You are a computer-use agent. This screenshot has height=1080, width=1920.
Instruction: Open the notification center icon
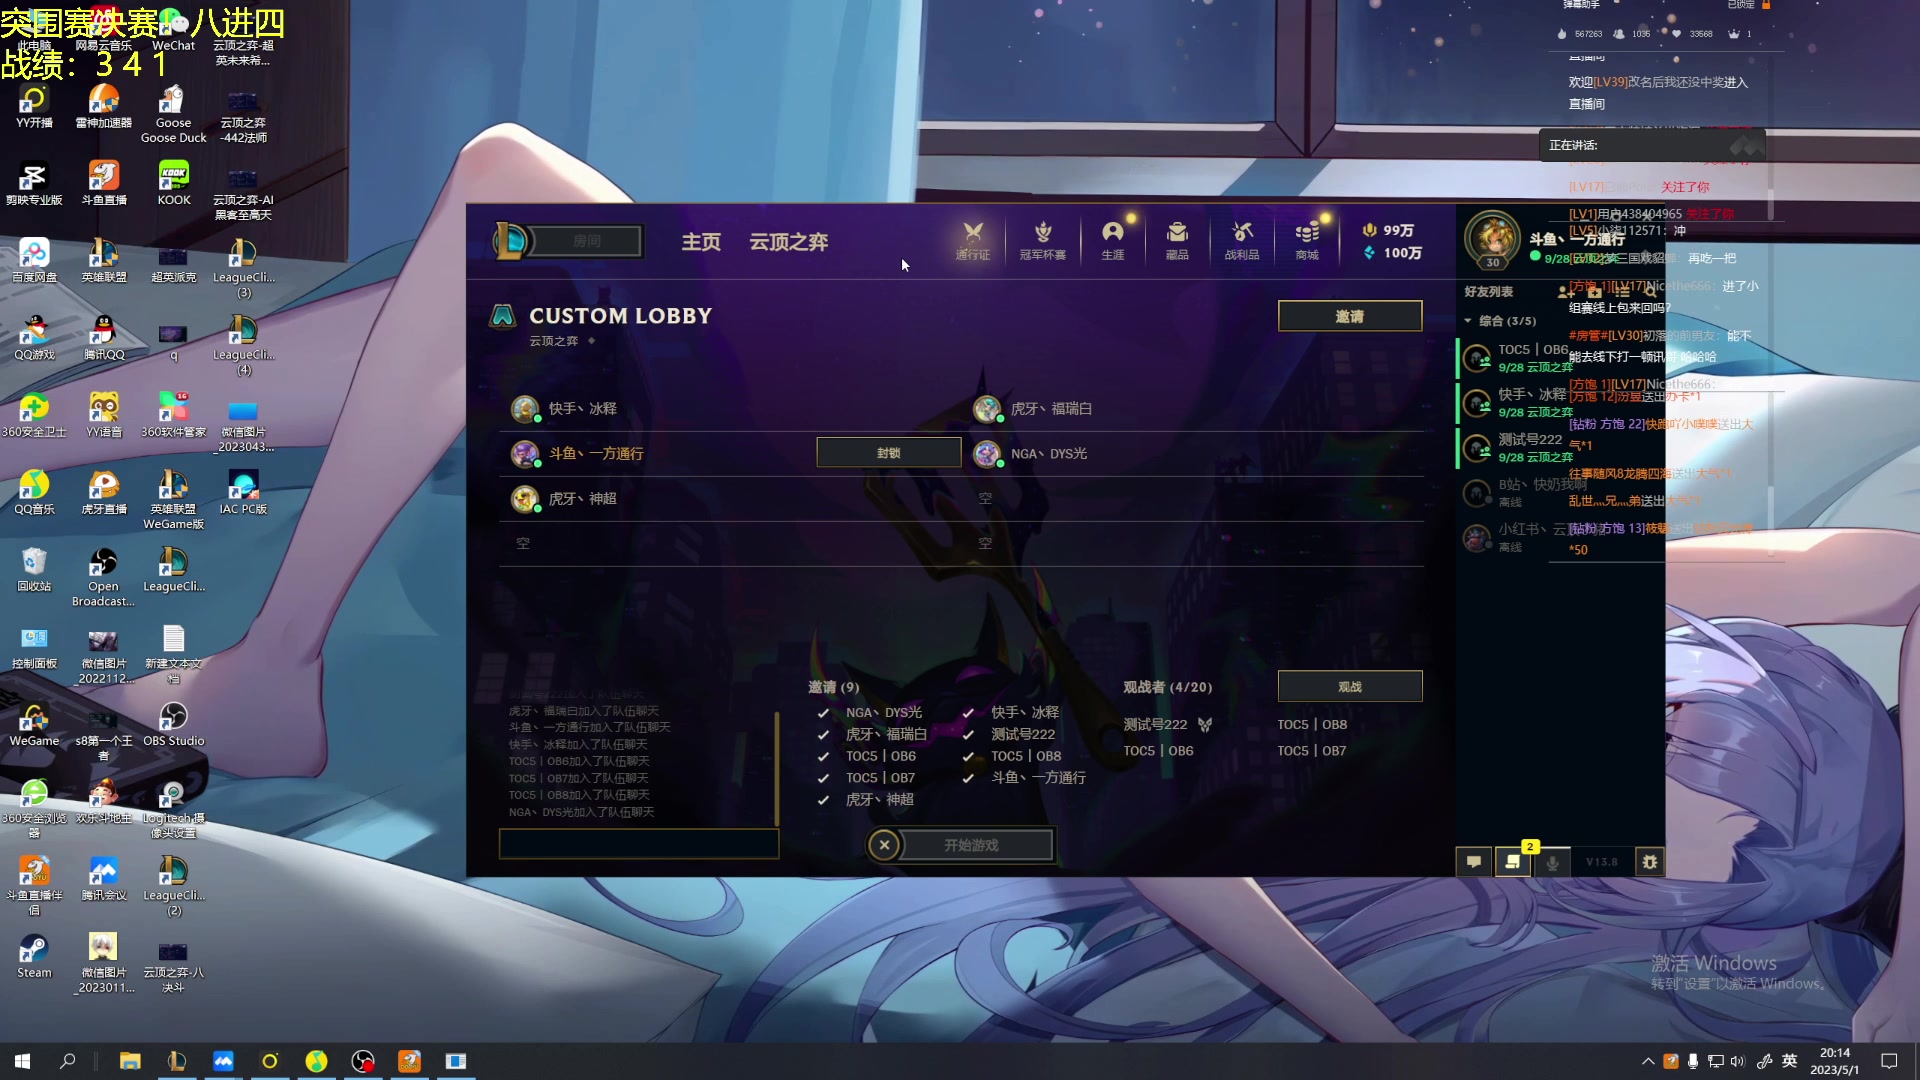[x=1889, y=1061]
